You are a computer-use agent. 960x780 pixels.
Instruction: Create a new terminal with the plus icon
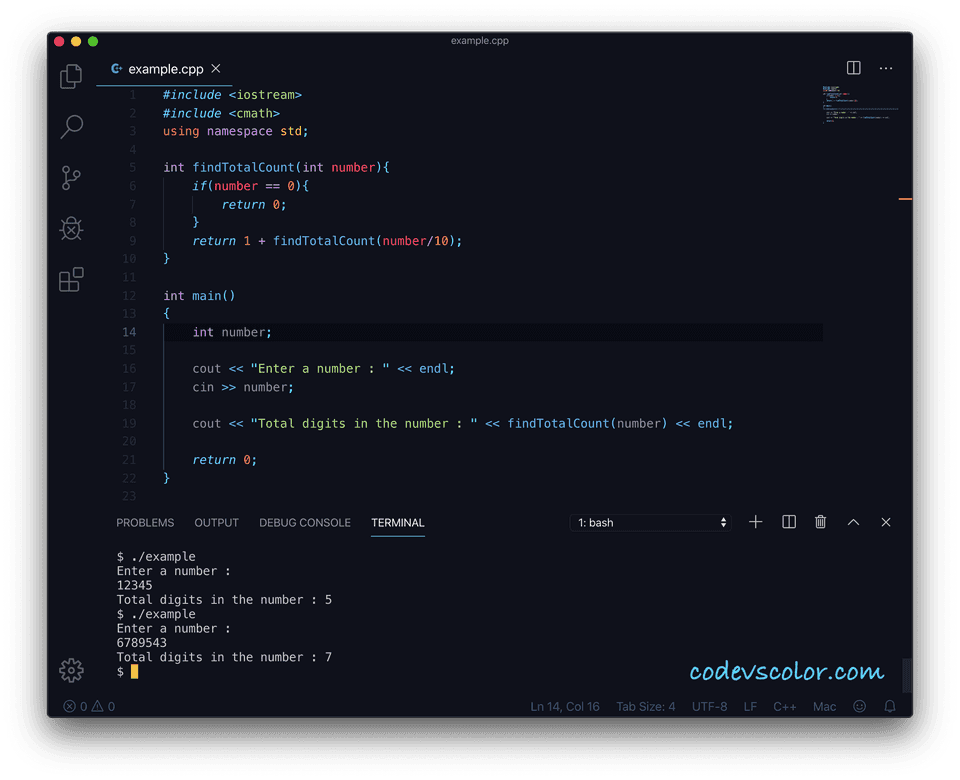pos(755,521)
